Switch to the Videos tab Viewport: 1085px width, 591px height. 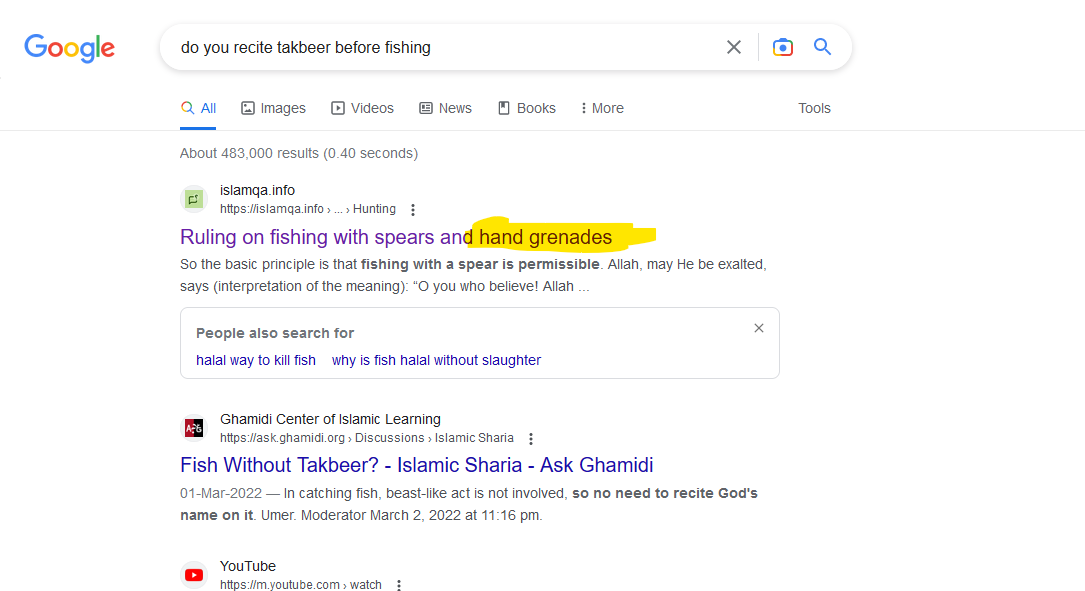coord(362,108)
